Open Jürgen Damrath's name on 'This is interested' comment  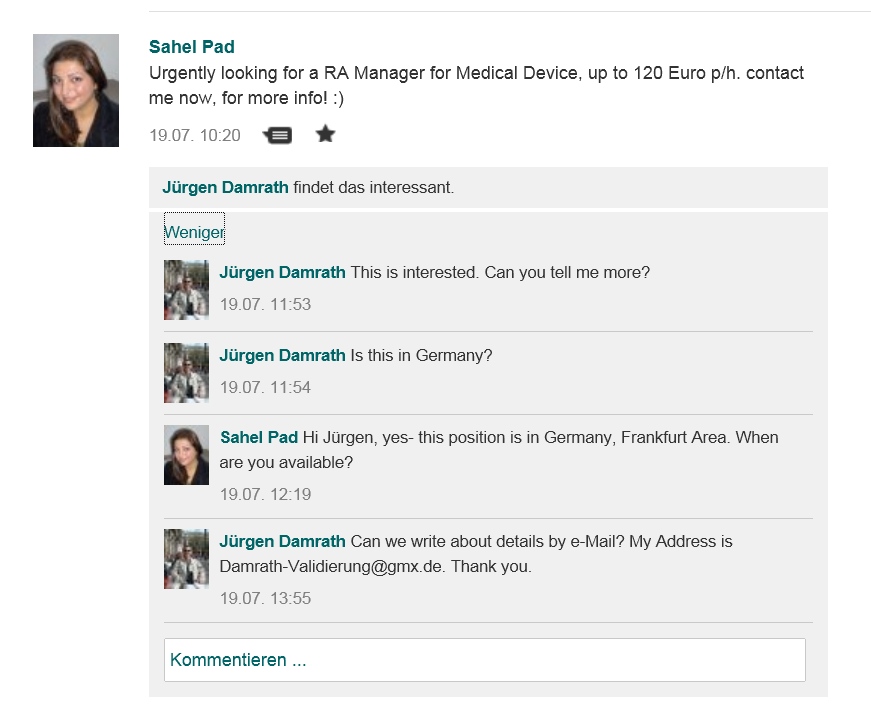(x=282, y=272)
